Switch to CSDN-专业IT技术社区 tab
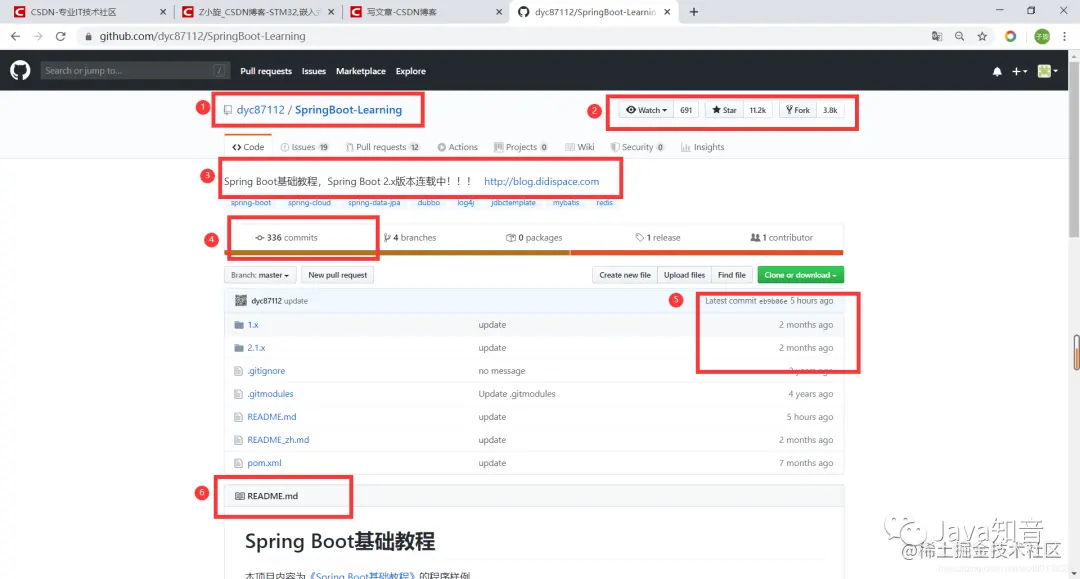 pos(88,12)
